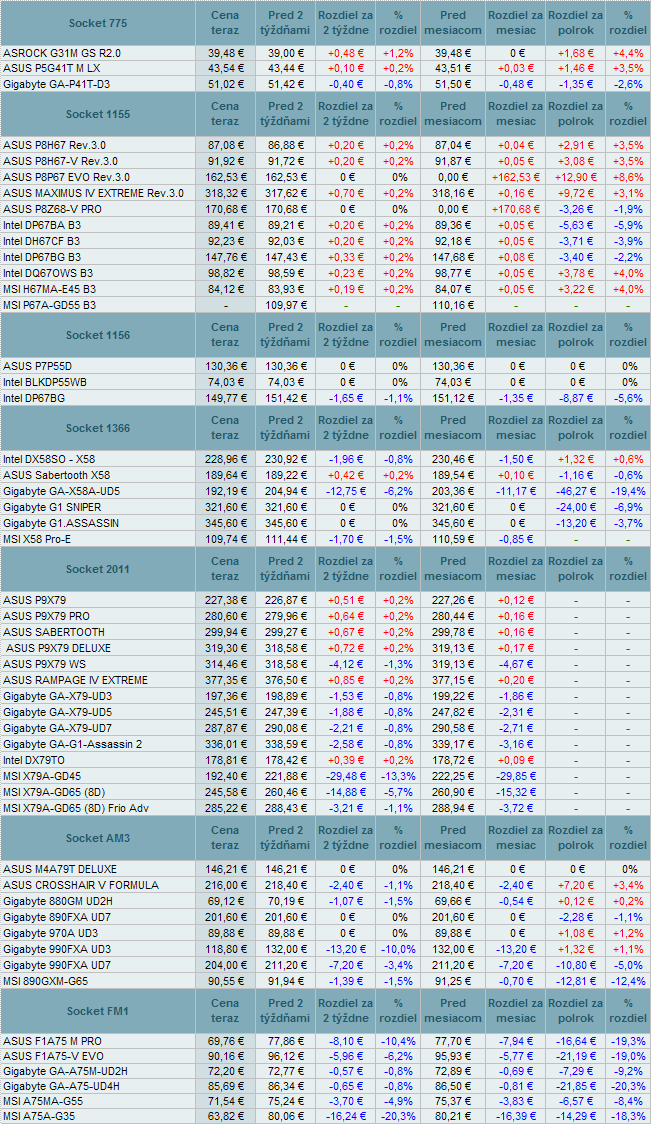The height and width of the screenshot is (1124, 651).
Task: Click 'MSI A75A-G35' product name
Action: [39, 1116]
